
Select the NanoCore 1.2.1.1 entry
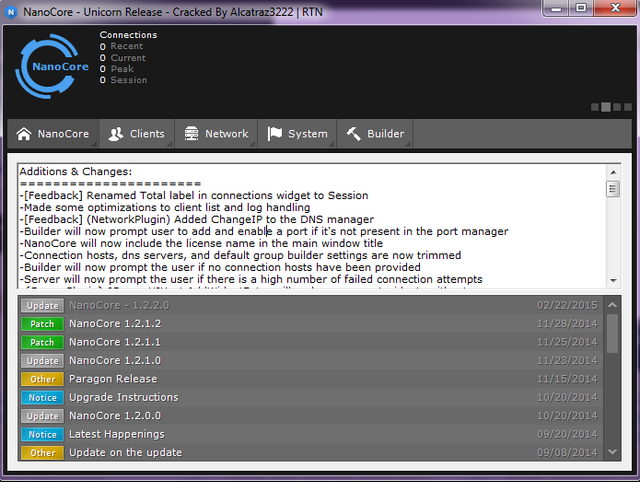(311, 342)
